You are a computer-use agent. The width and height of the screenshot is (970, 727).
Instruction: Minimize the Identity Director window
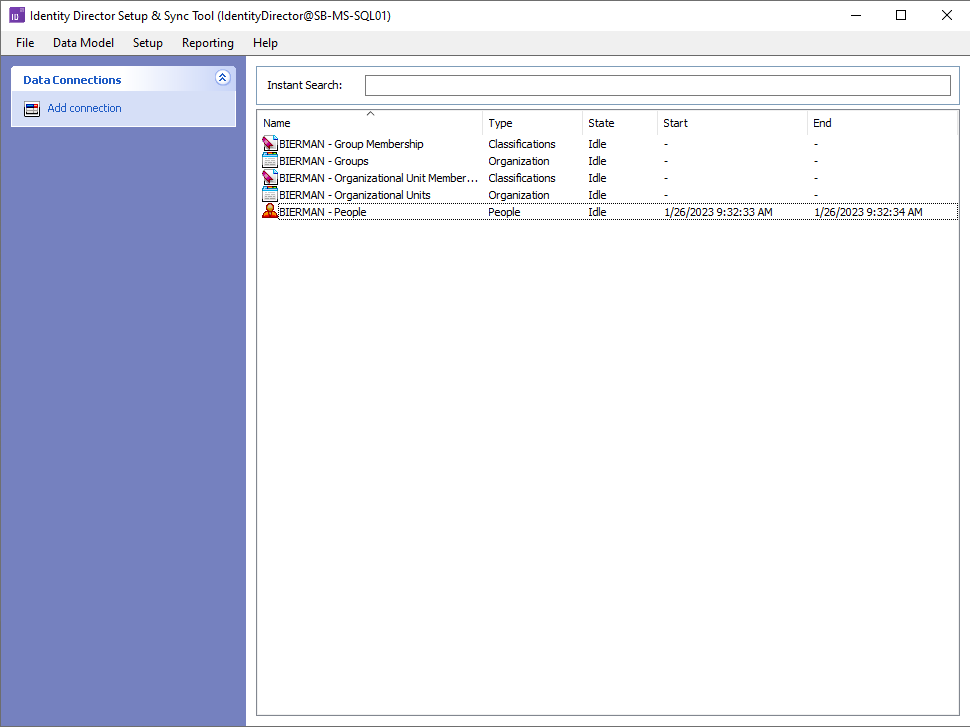[x=856, y=15]
